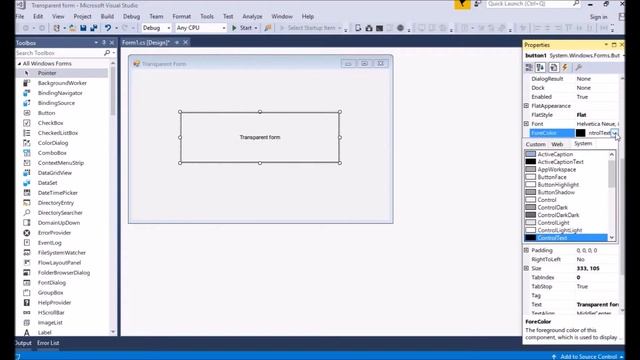This screenshot has height=360, width=640.
Task: Choose ControlDarkDark color swatch
Action: pyautogui.click(x=530, y=215)
